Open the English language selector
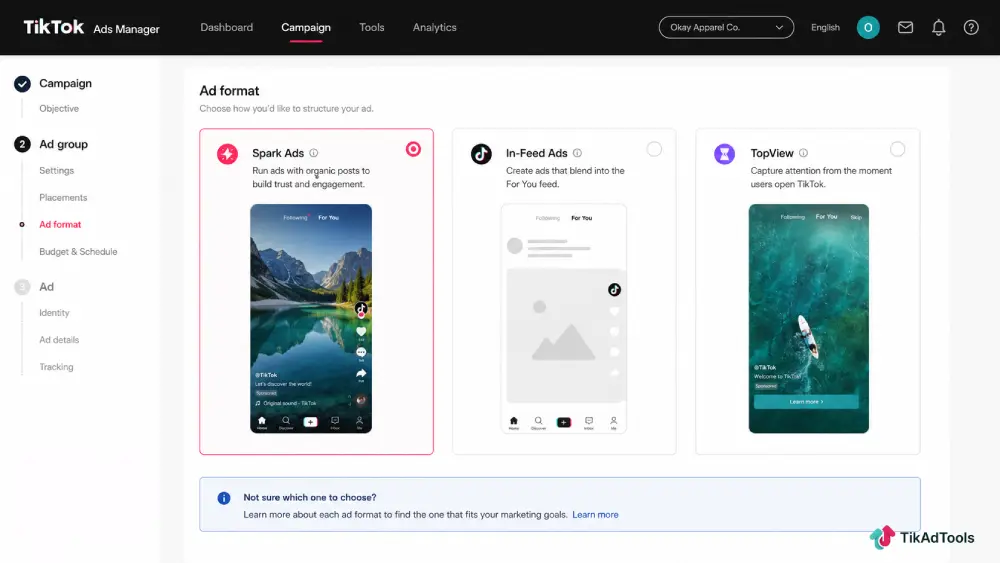This screenshot has width=1000, height=563. pyautogui.click(x=825, y=27)
